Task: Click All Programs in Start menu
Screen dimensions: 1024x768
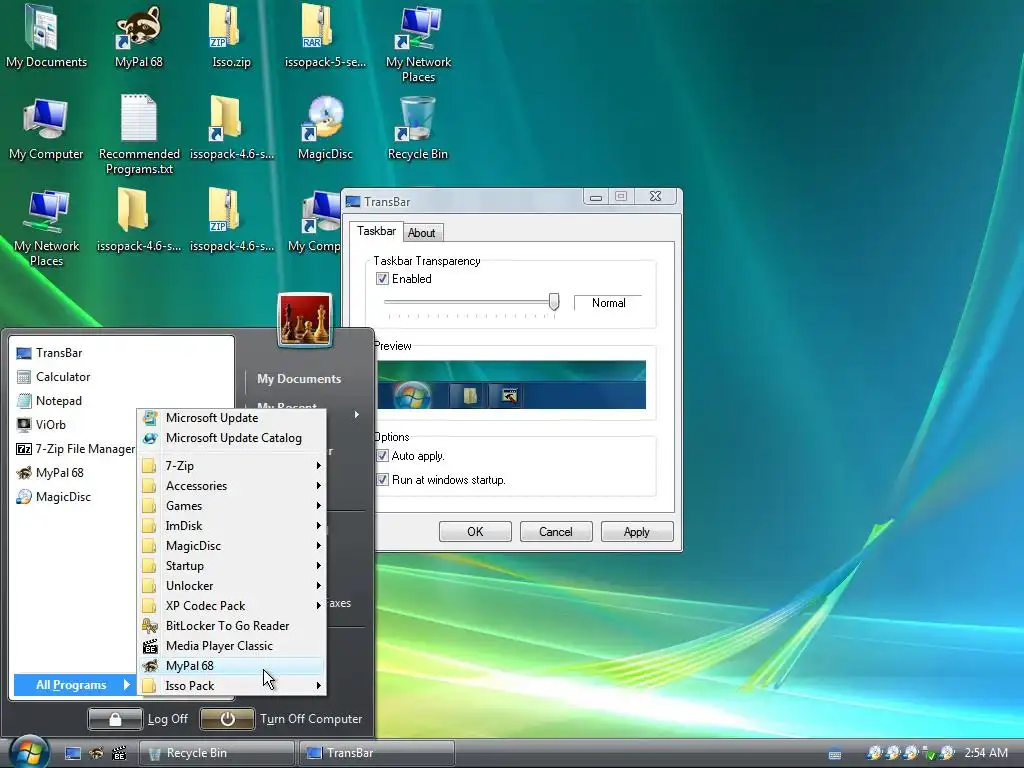Action: coord(74,685)
